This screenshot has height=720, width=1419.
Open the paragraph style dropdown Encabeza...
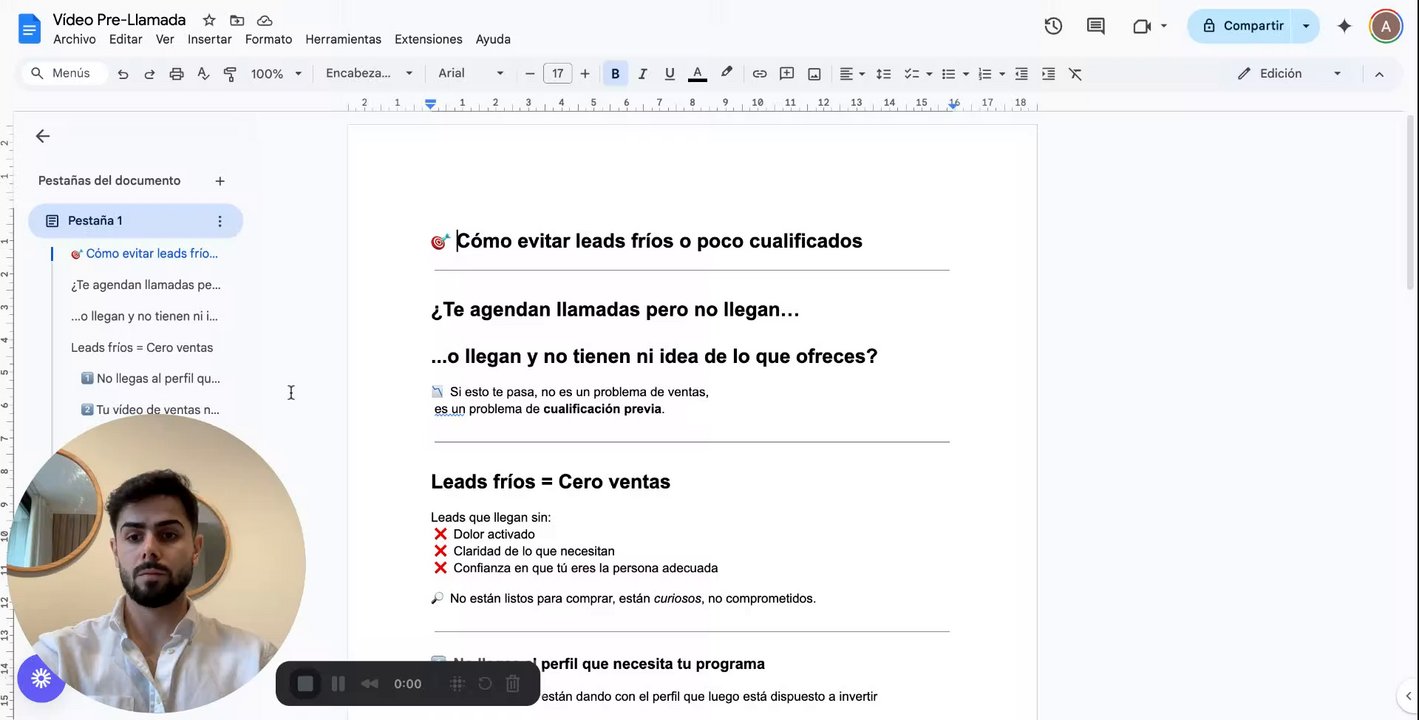[369, 74]
